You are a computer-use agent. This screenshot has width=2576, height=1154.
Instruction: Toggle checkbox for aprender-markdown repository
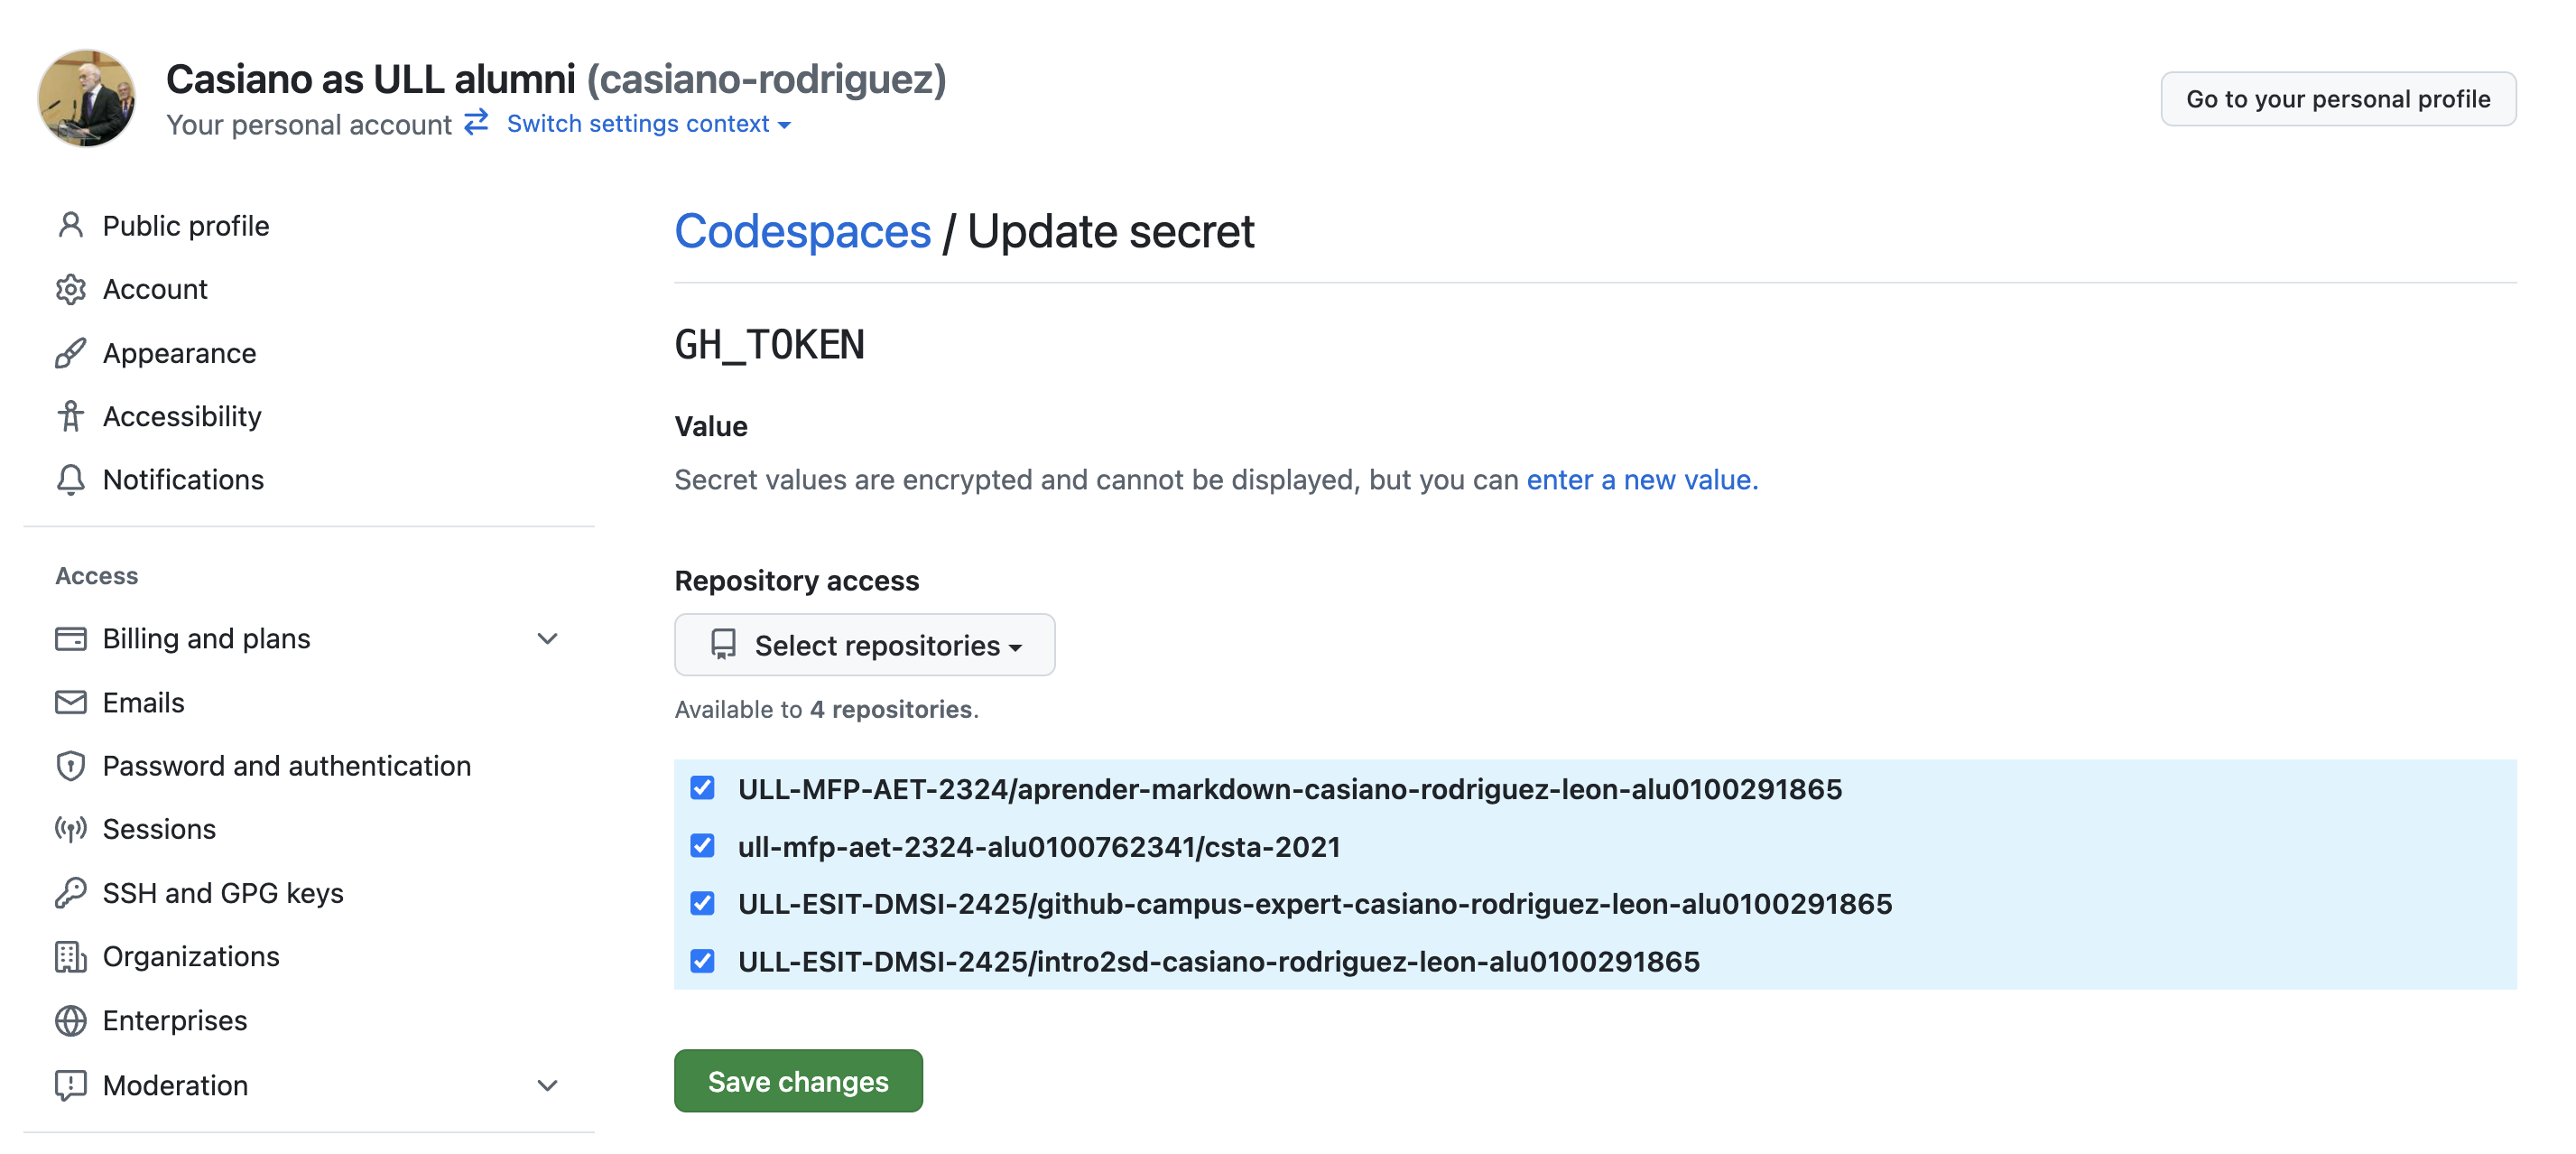[x=703, y=787]
